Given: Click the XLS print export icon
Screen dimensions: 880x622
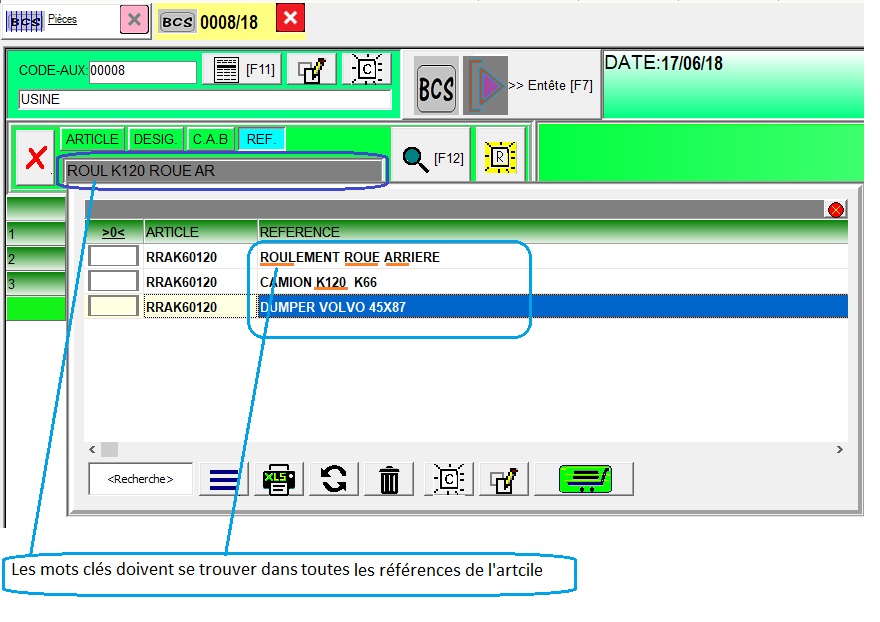Looking at the screenshot, I should (279, 480).
